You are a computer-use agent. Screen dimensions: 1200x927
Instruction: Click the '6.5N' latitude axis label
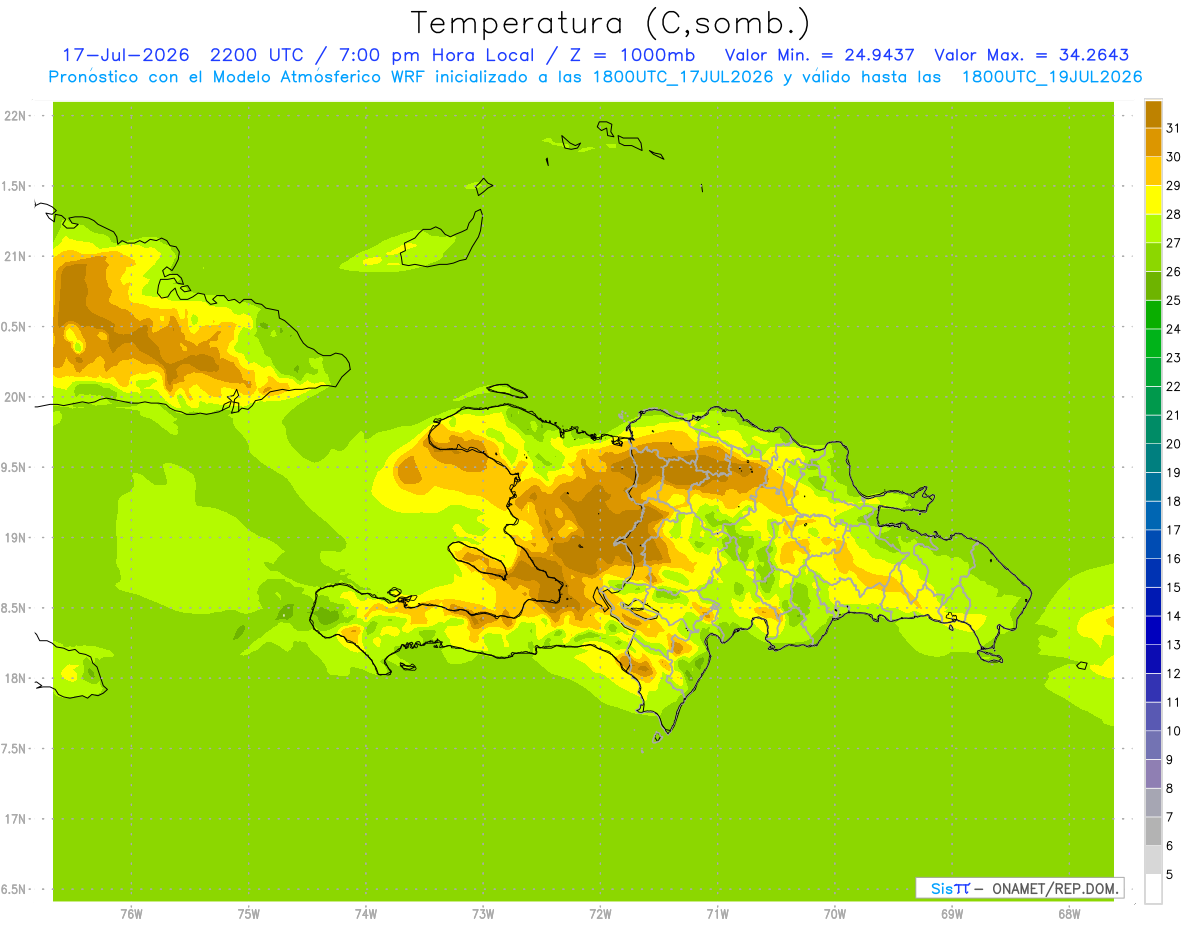pos(14,889)
